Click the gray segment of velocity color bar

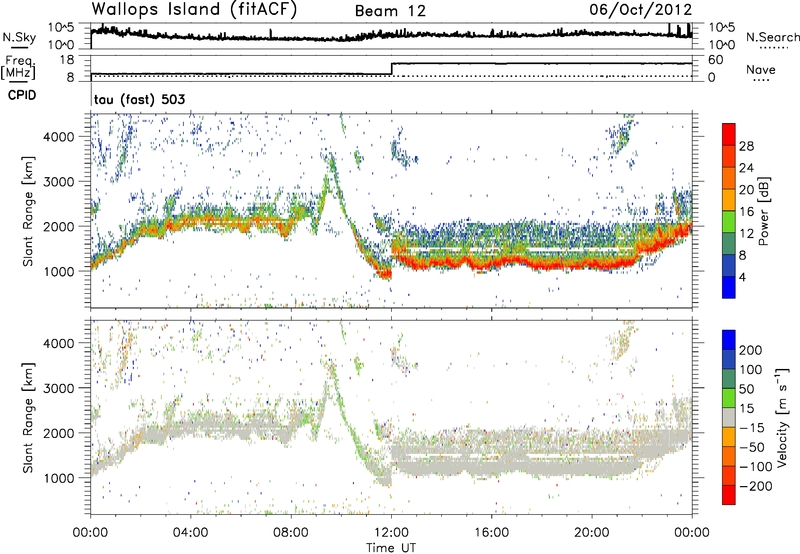729,418
